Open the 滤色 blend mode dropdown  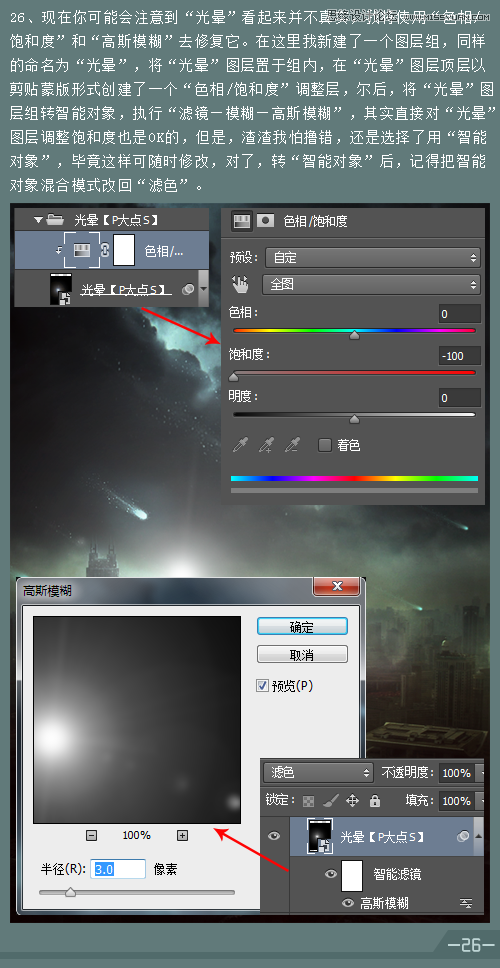tap(319, 772)
